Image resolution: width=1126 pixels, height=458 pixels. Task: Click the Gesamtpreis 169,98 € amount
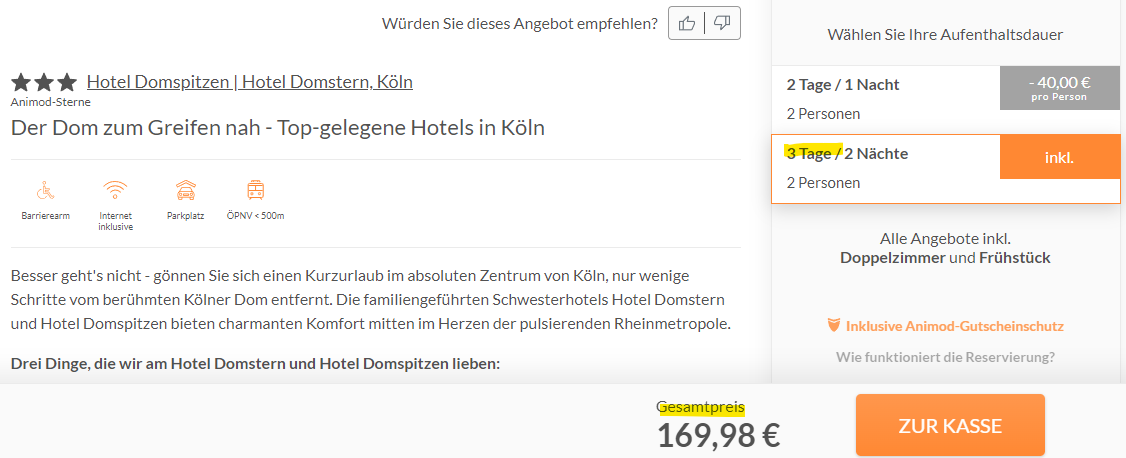(x=719, y=434)
